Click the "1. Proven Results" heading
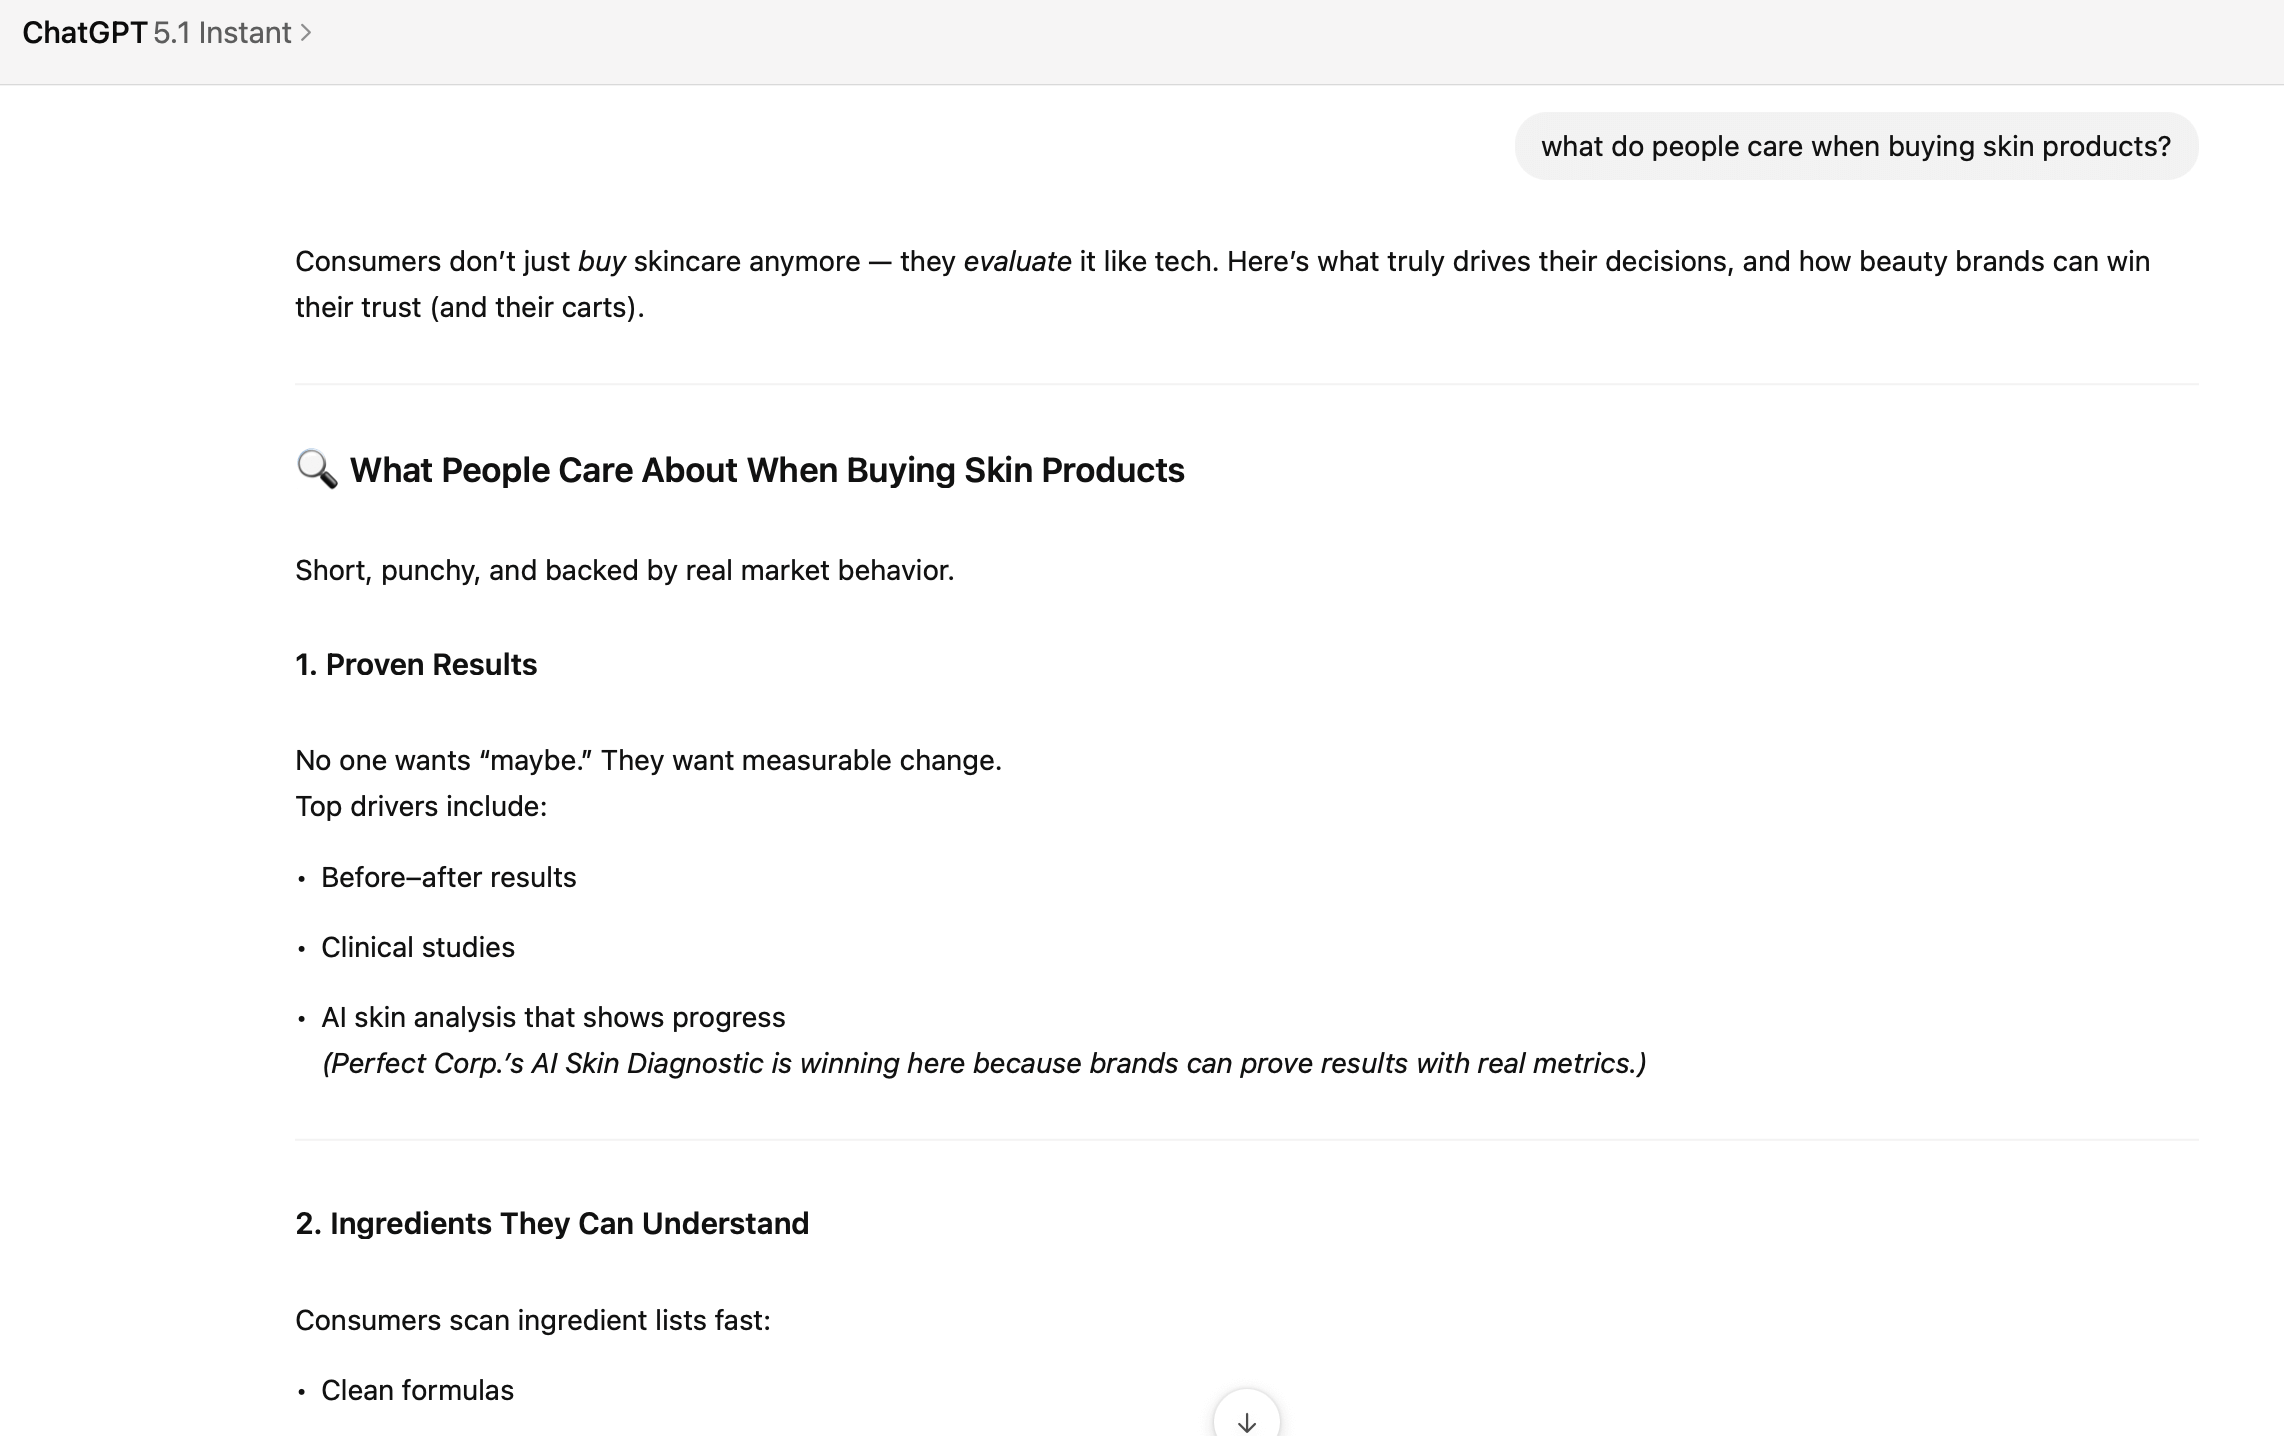Viewport: 2284px width, 1436px height. coord(416,665)
